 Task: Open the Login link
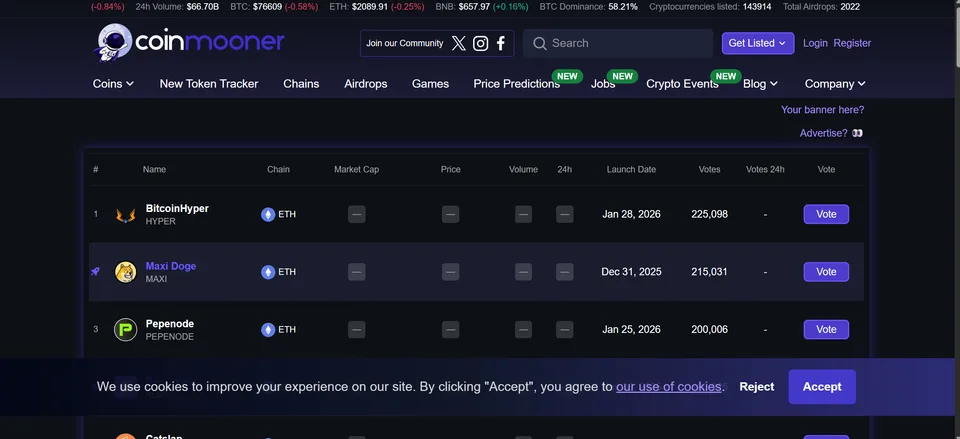[x=815, y=43]
